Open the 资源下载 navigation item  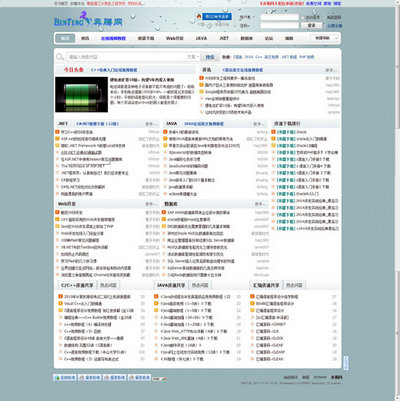pyautogui.click(x=146, y=38)
